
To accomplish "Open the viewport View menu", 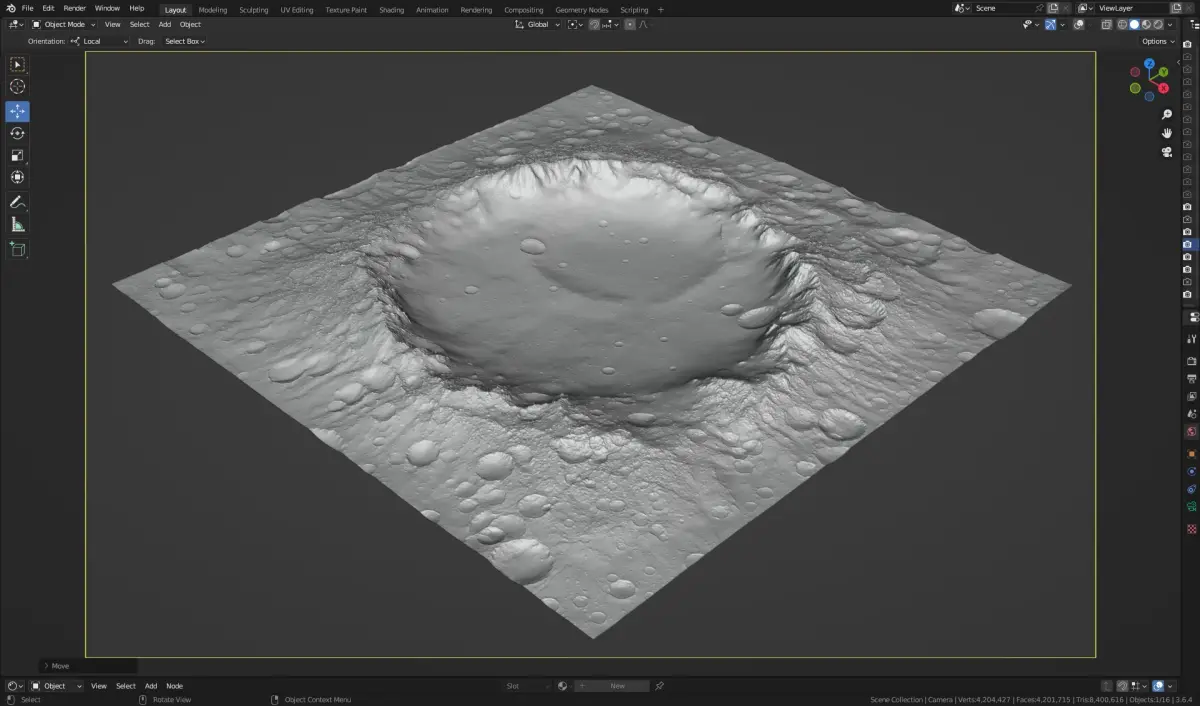I will [x=112, y=24].
